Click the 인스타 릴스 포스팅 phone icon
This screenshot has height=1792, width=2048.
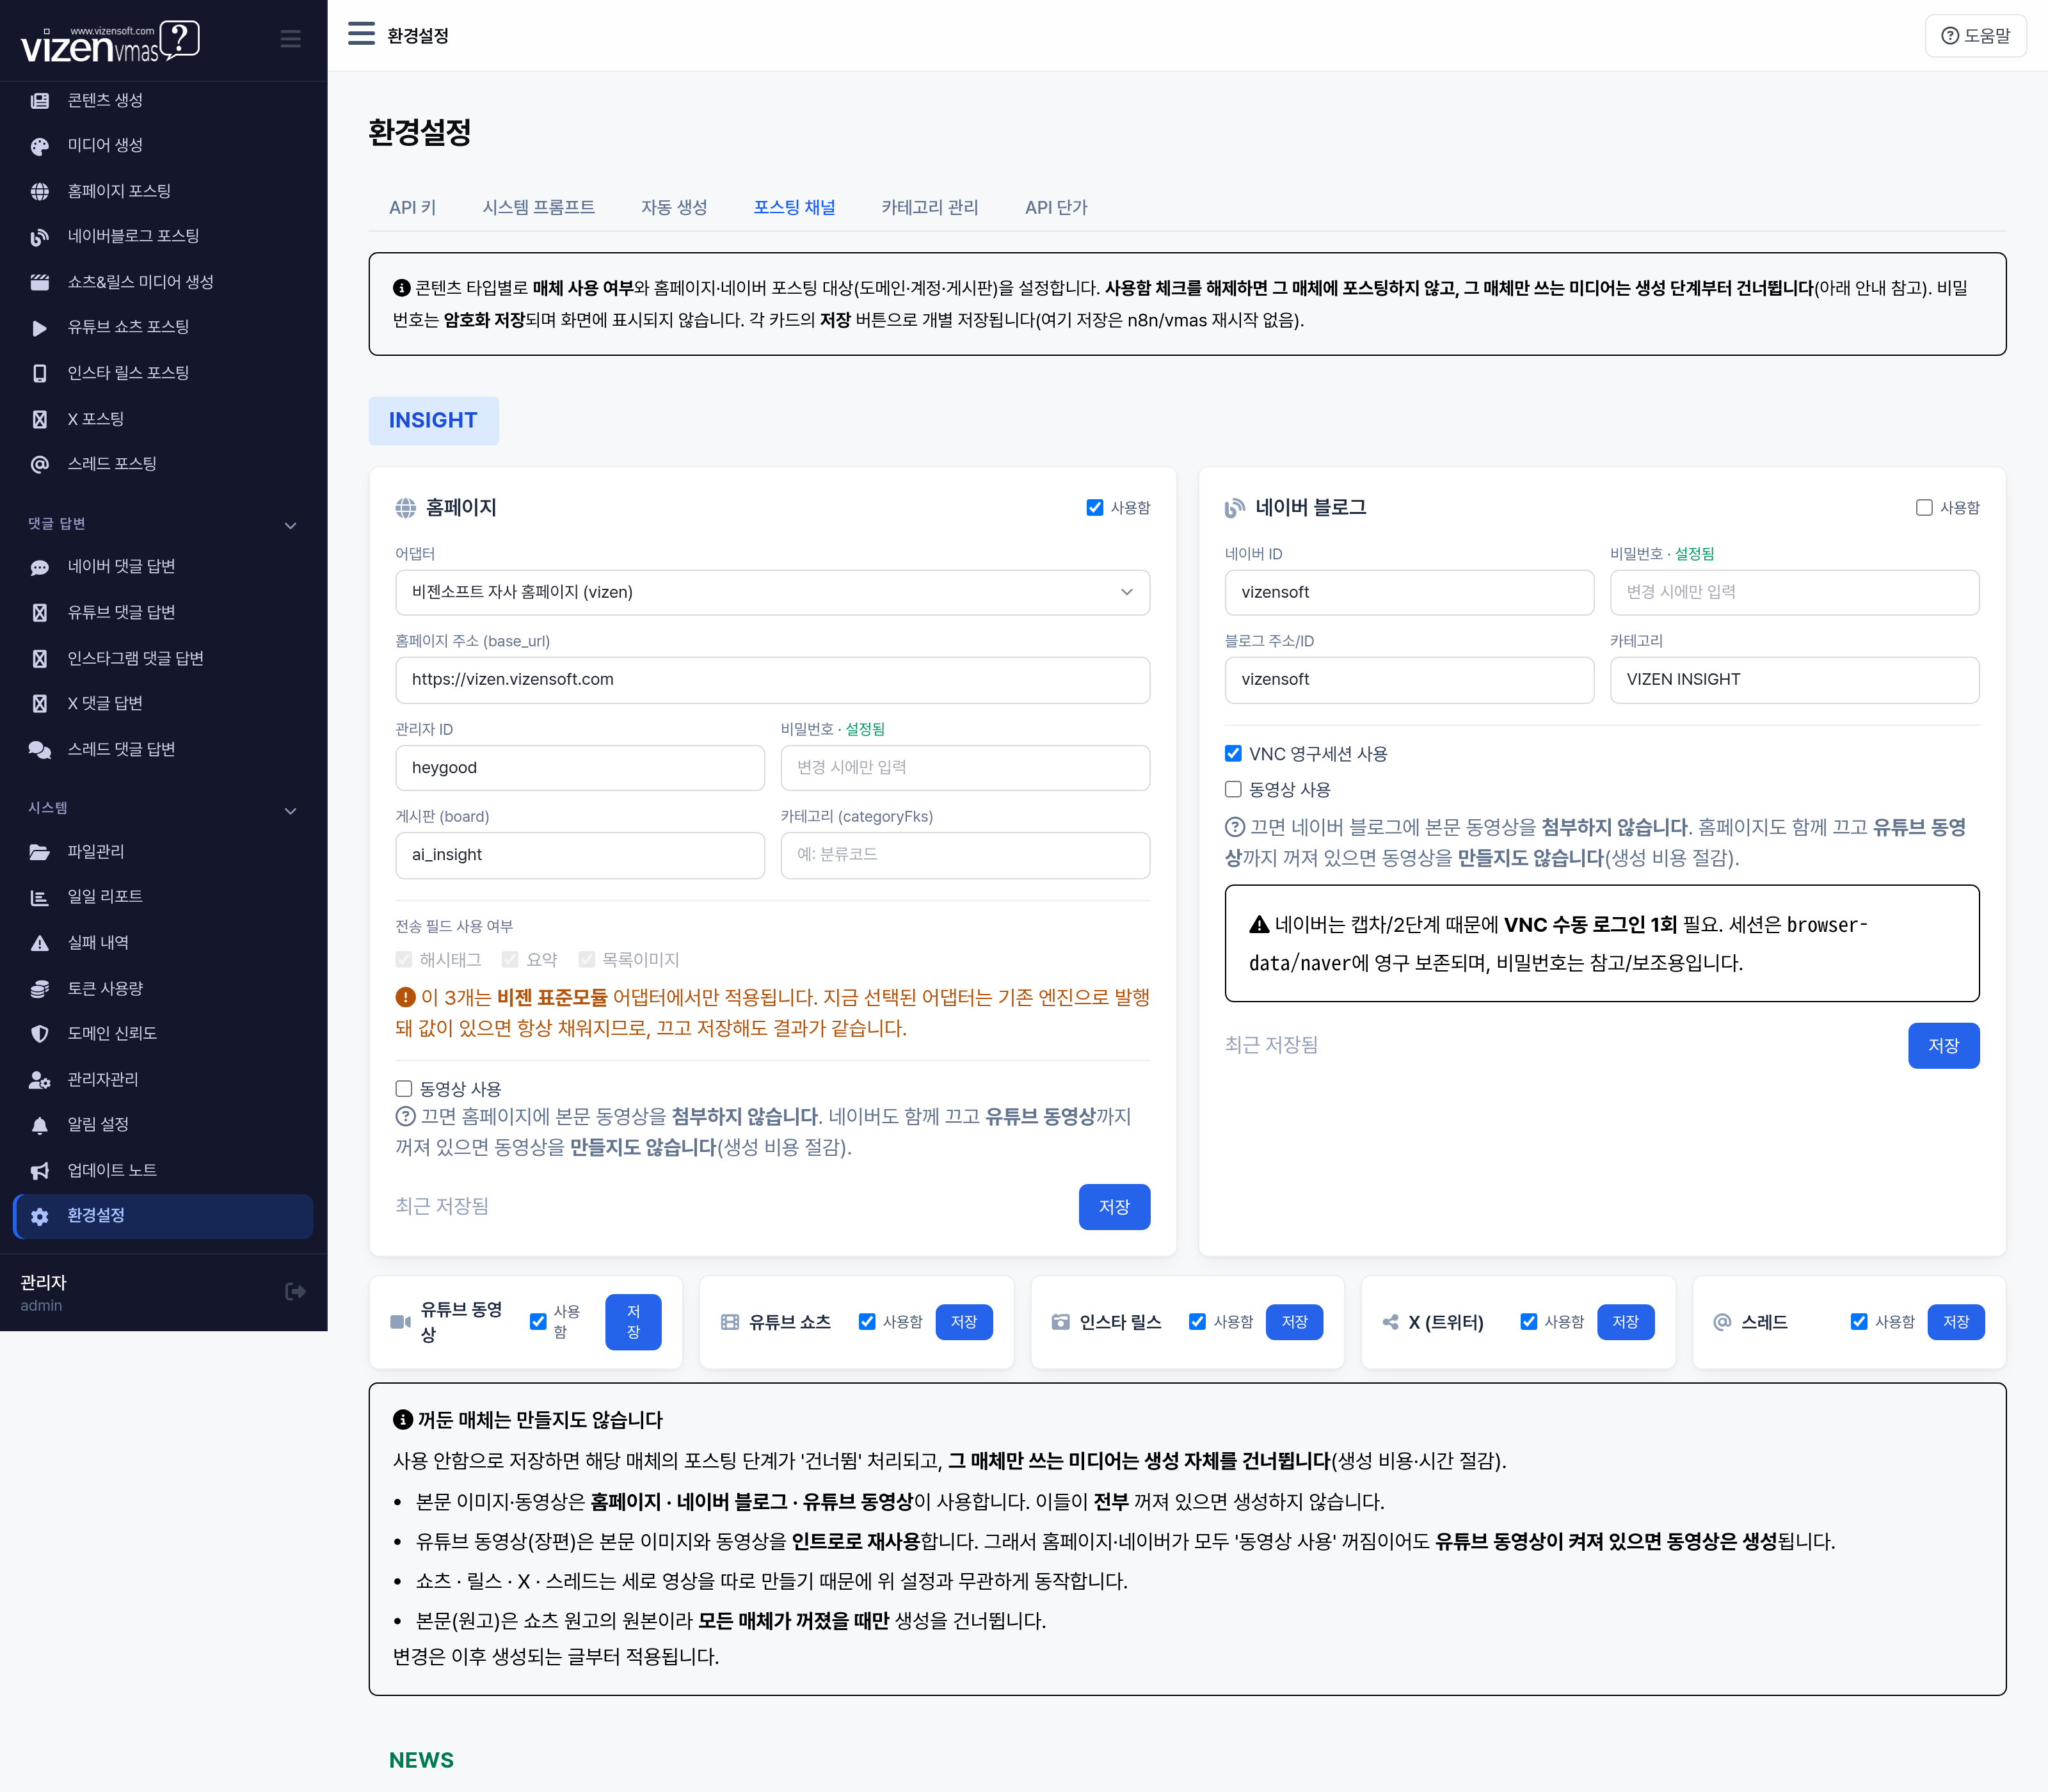pos(40,373)
